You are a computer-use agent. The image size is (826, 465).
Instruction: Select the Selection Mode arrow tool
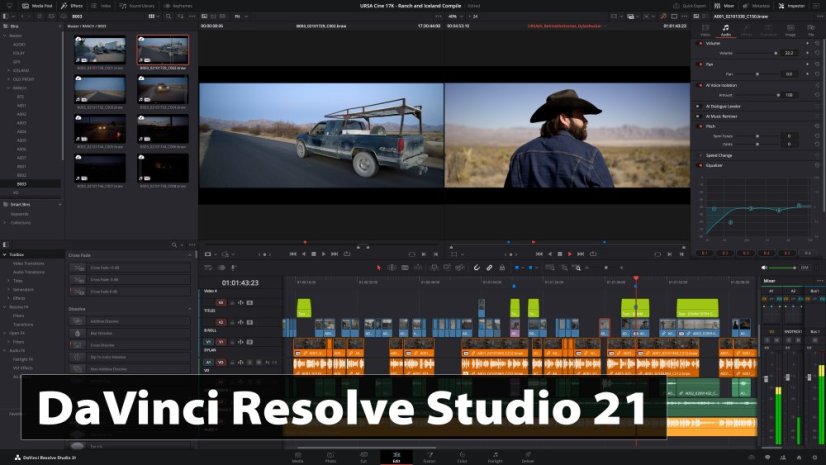click(378, 268)
